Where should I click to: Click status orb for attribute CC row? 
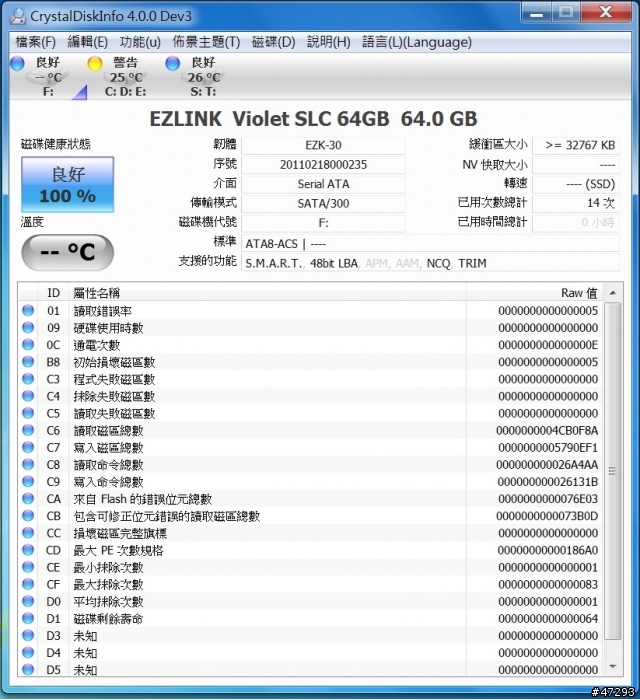[x=28, y=533]
